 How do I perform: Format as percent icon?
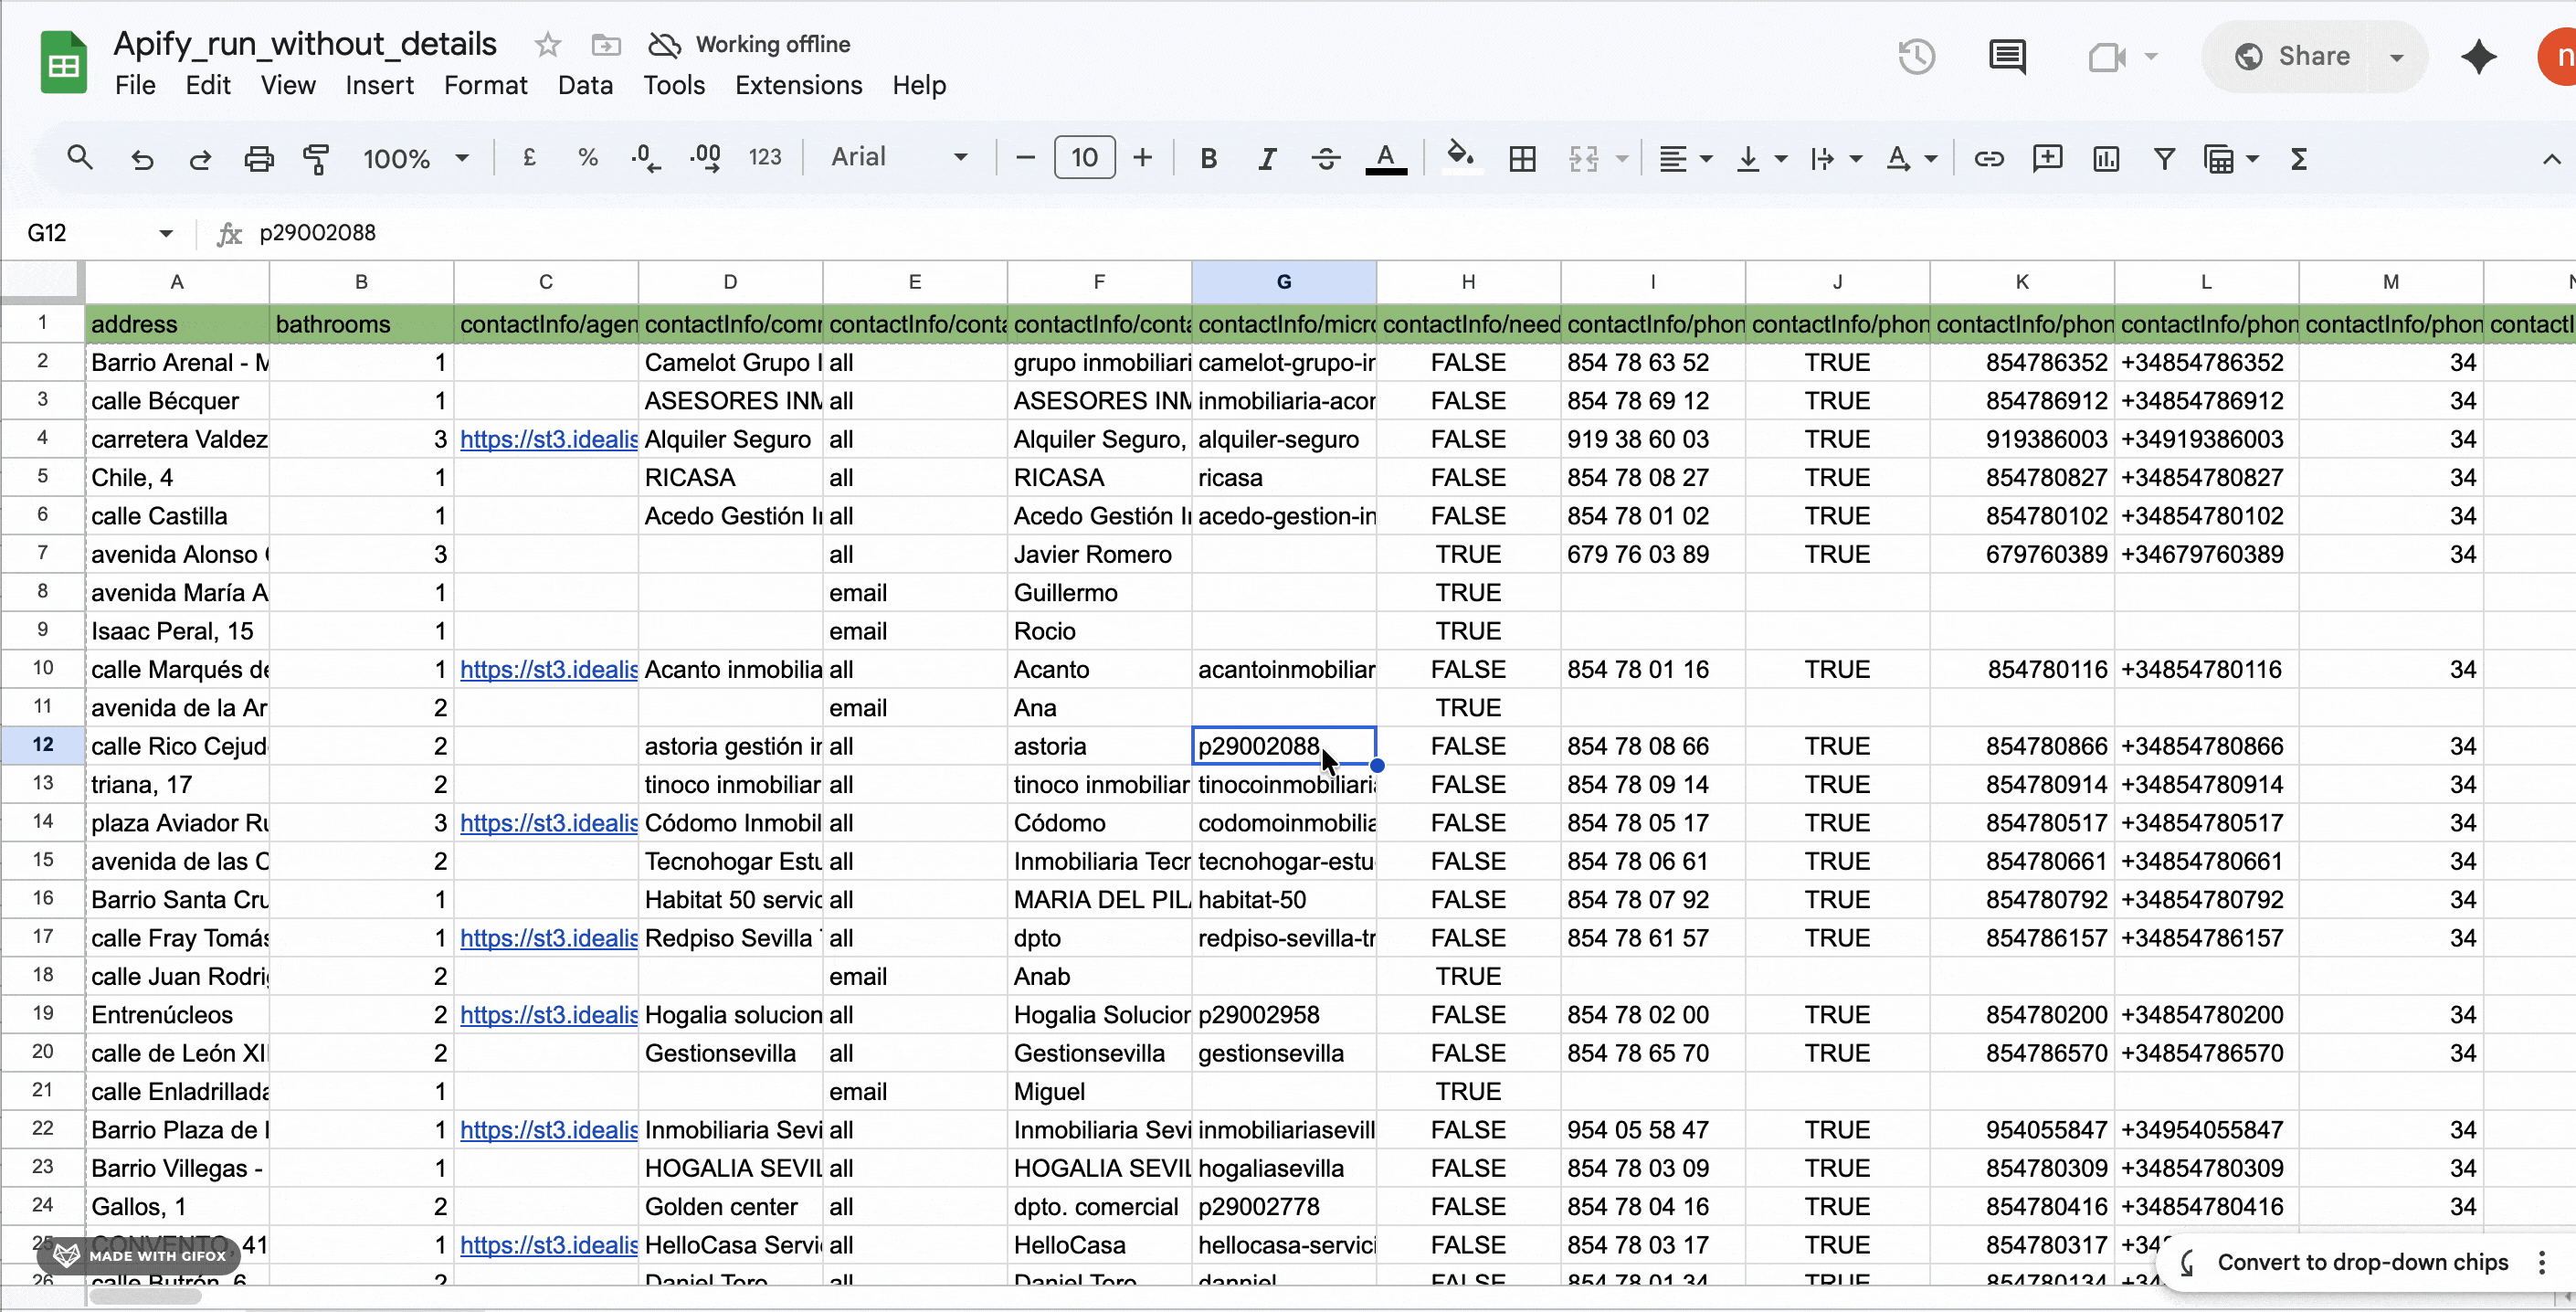coord(588,158)
